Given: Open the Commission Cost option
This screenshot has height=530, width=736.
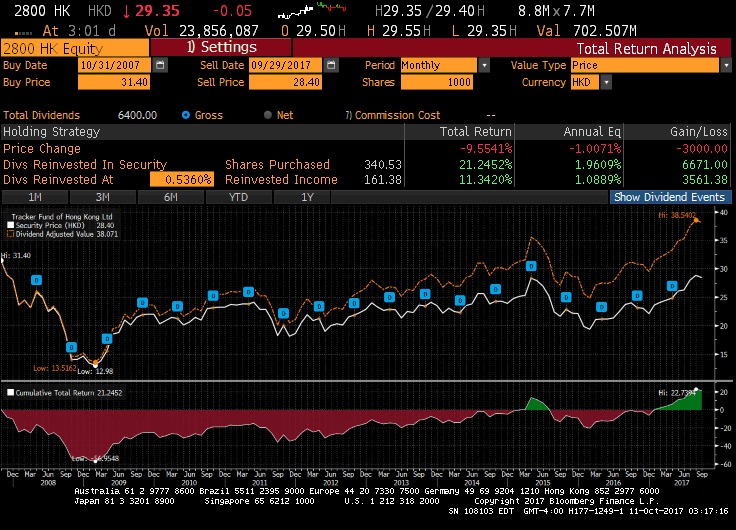Looking at the screenshot, I should (393, 115).
